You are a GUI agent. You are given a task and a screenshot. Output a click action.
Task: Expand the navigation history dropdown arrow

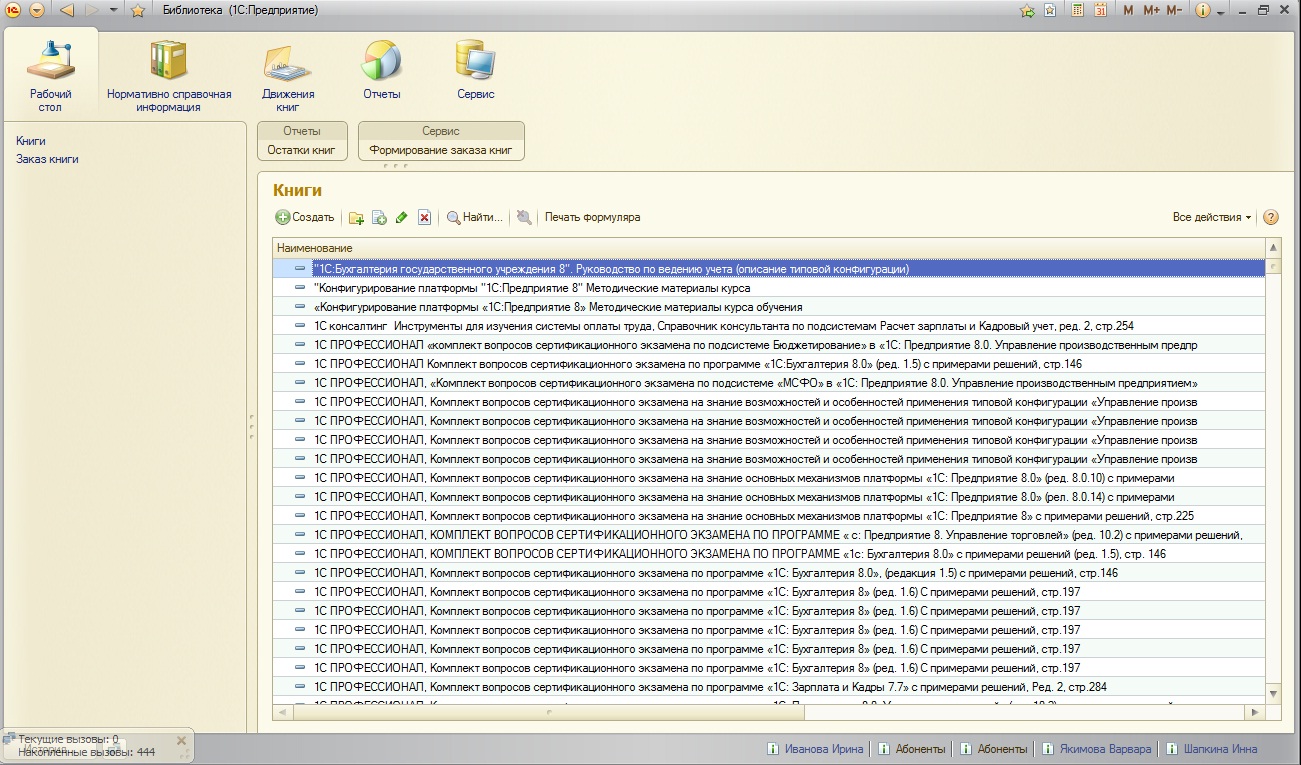tap(113, 10)
